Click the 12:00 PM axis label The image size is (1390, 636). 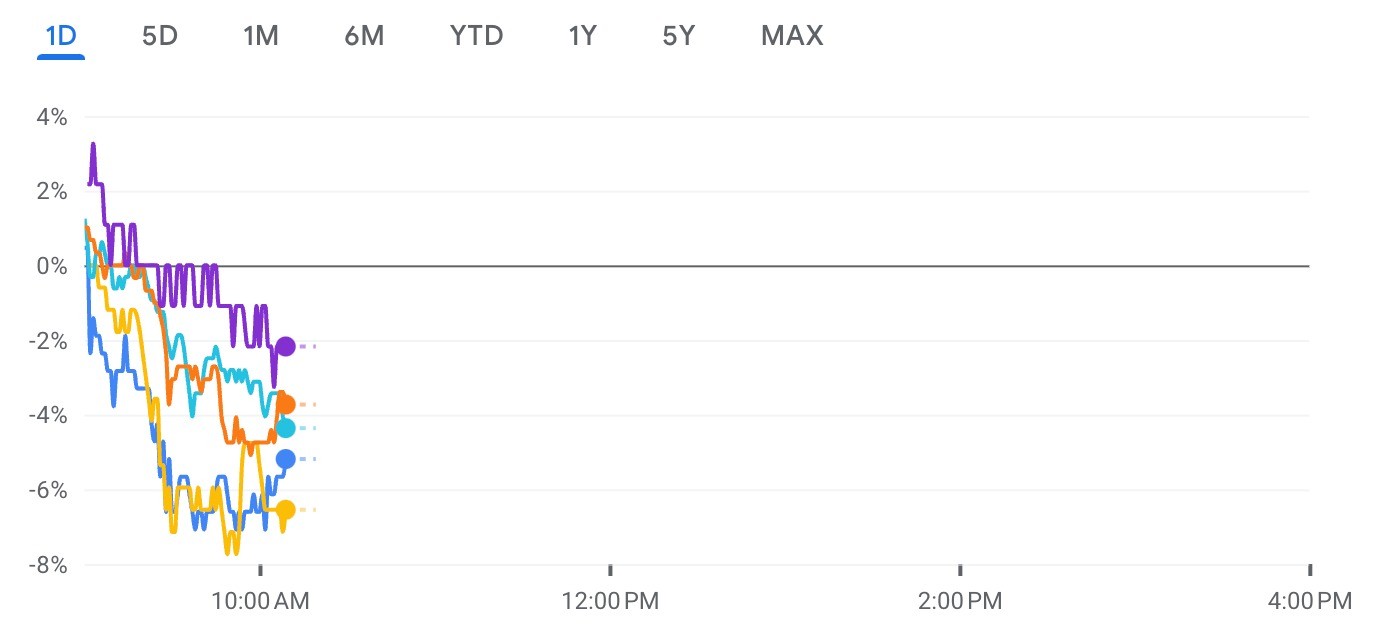click(x=610, y=601)
